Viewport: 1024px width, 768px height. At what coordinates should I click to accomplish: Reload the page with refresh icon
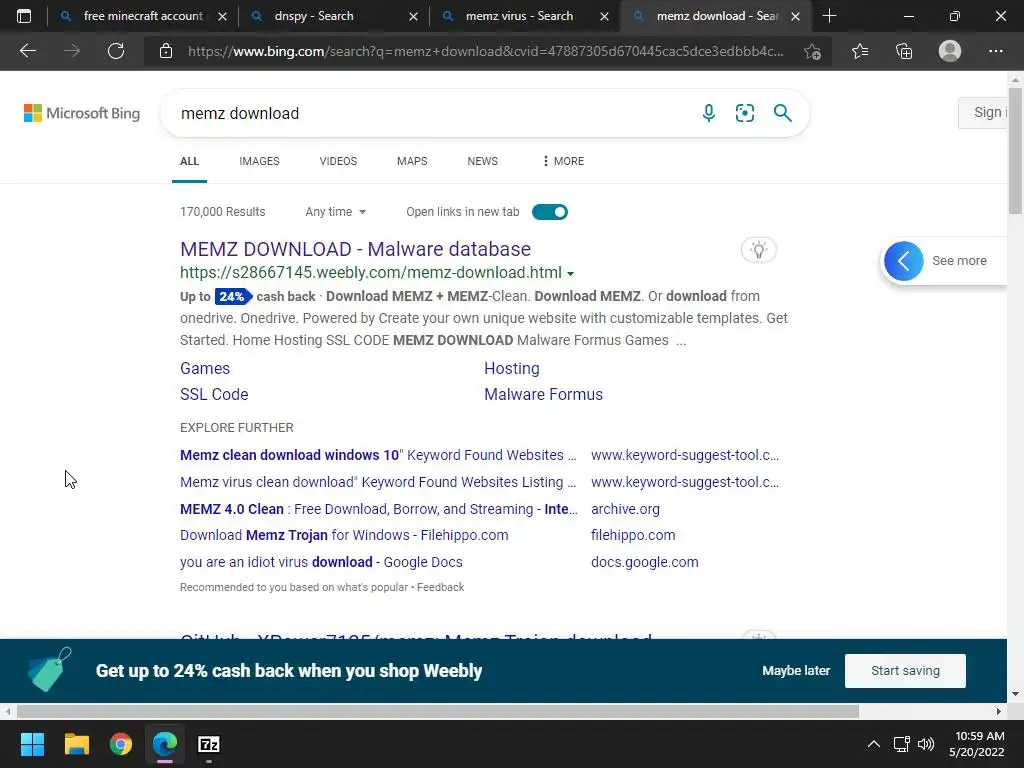pyautogui.click(x=116, y=51)
